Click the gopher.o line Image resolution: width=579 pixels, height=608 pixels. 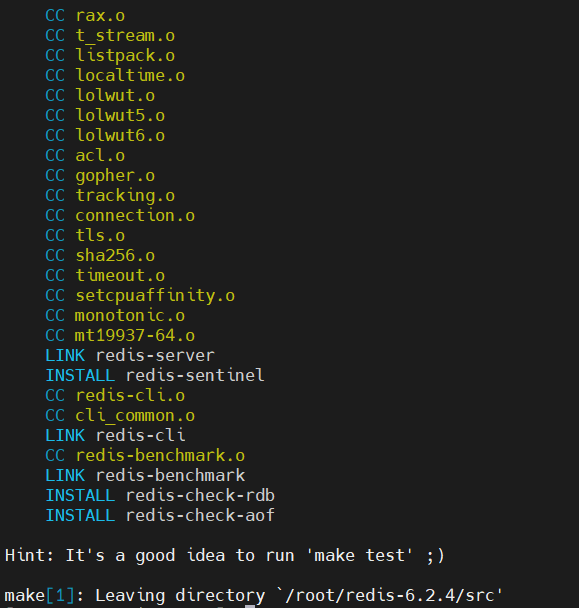pyautogui.click(x=100, y=176)
